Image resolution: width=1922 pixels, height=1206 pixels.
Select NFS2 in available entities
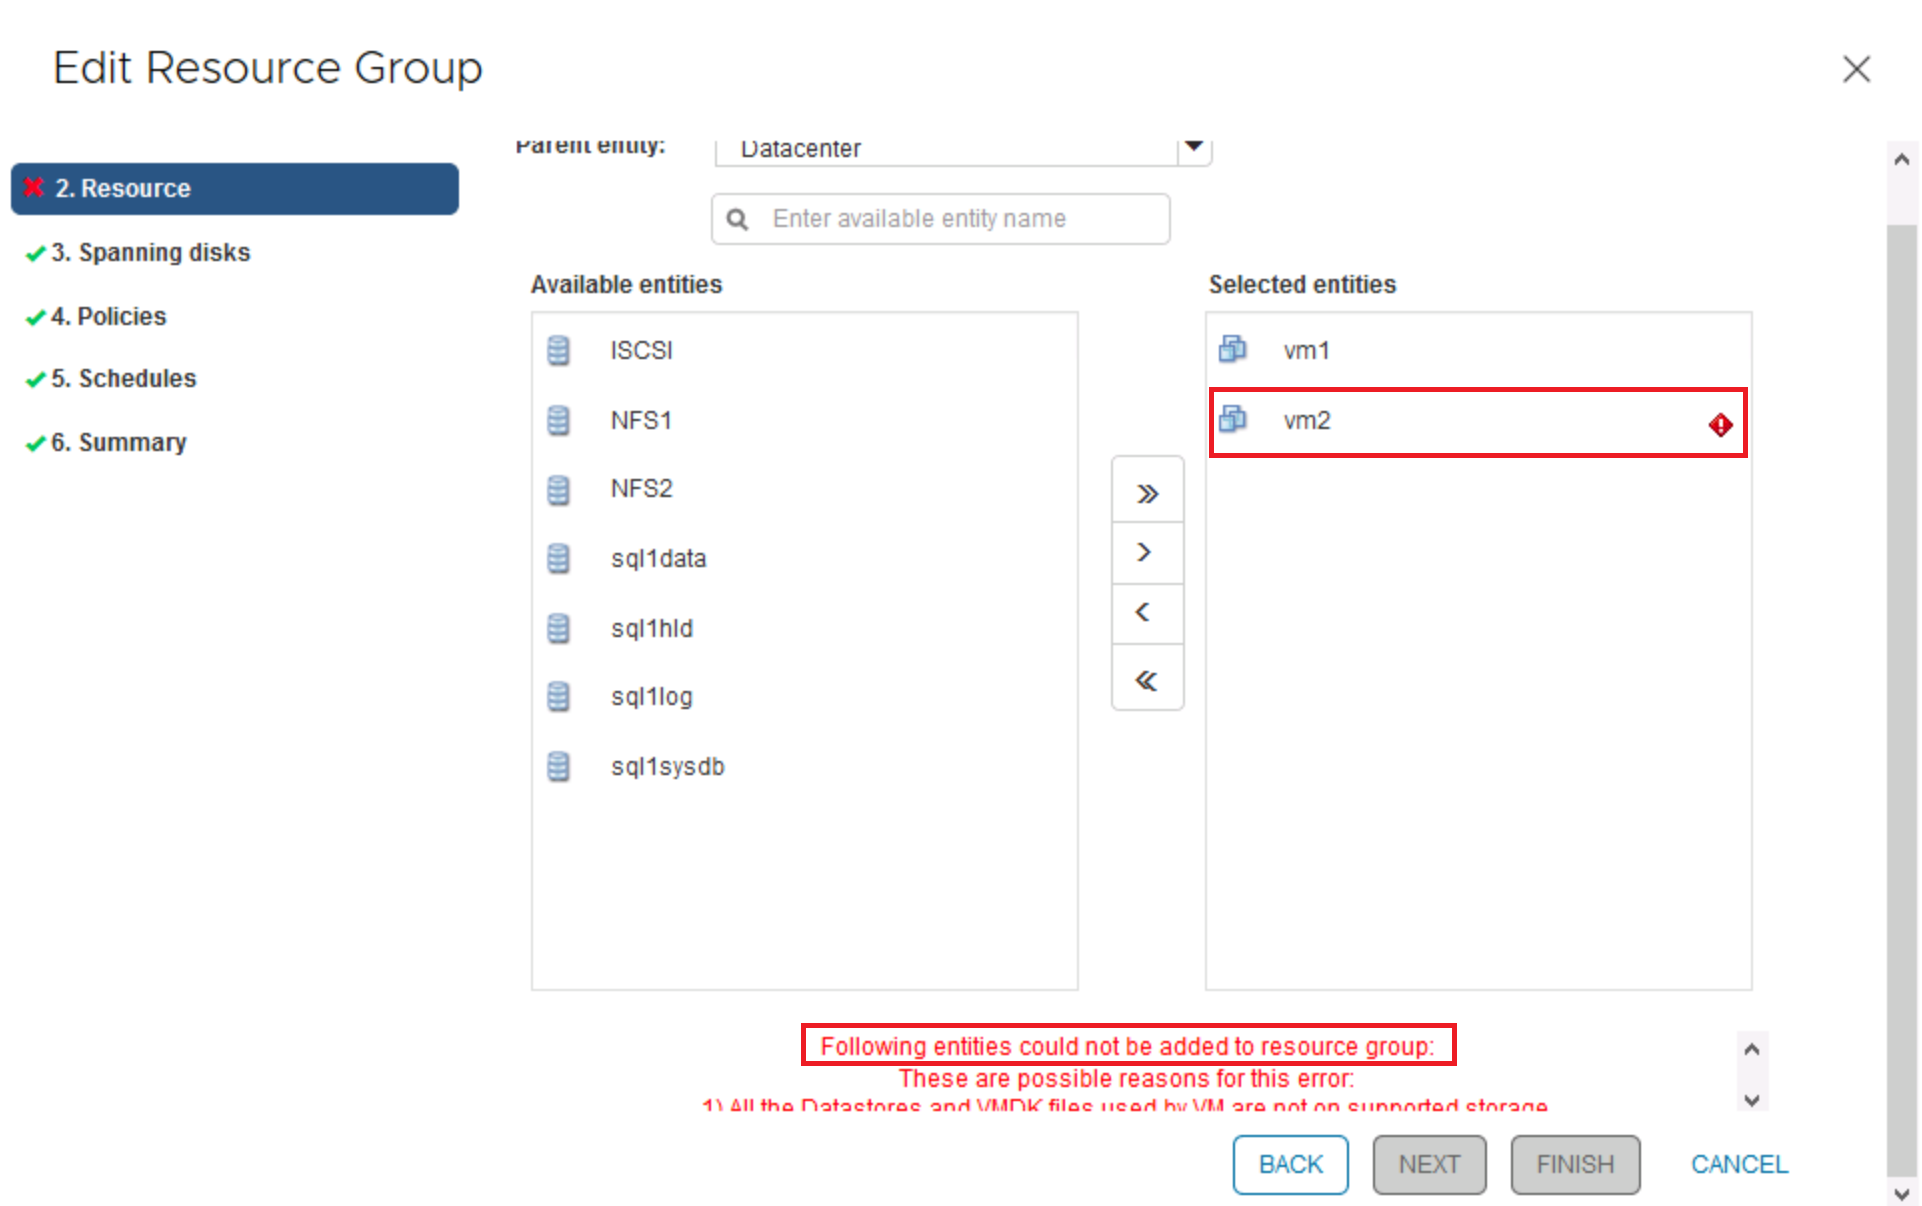click(x=642, y=489)
